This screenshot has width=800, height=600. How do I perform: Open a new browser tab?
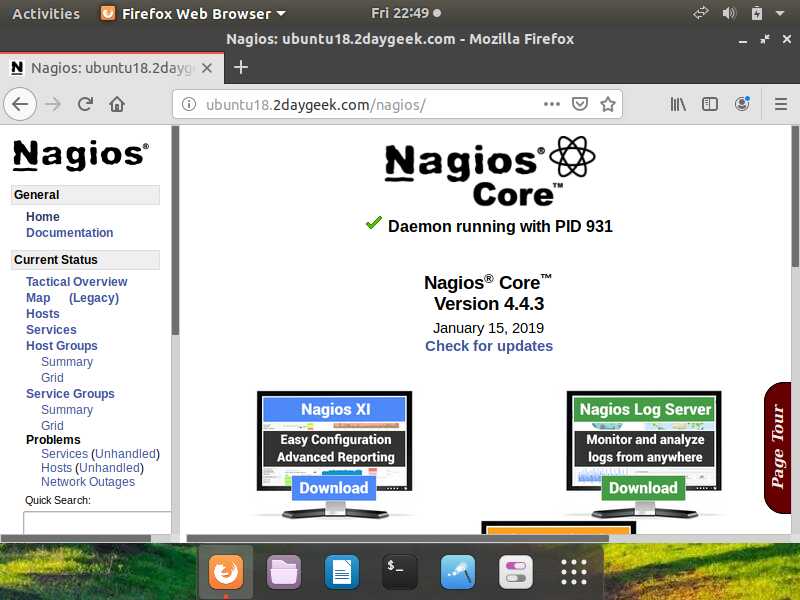[x=241, y=67]
